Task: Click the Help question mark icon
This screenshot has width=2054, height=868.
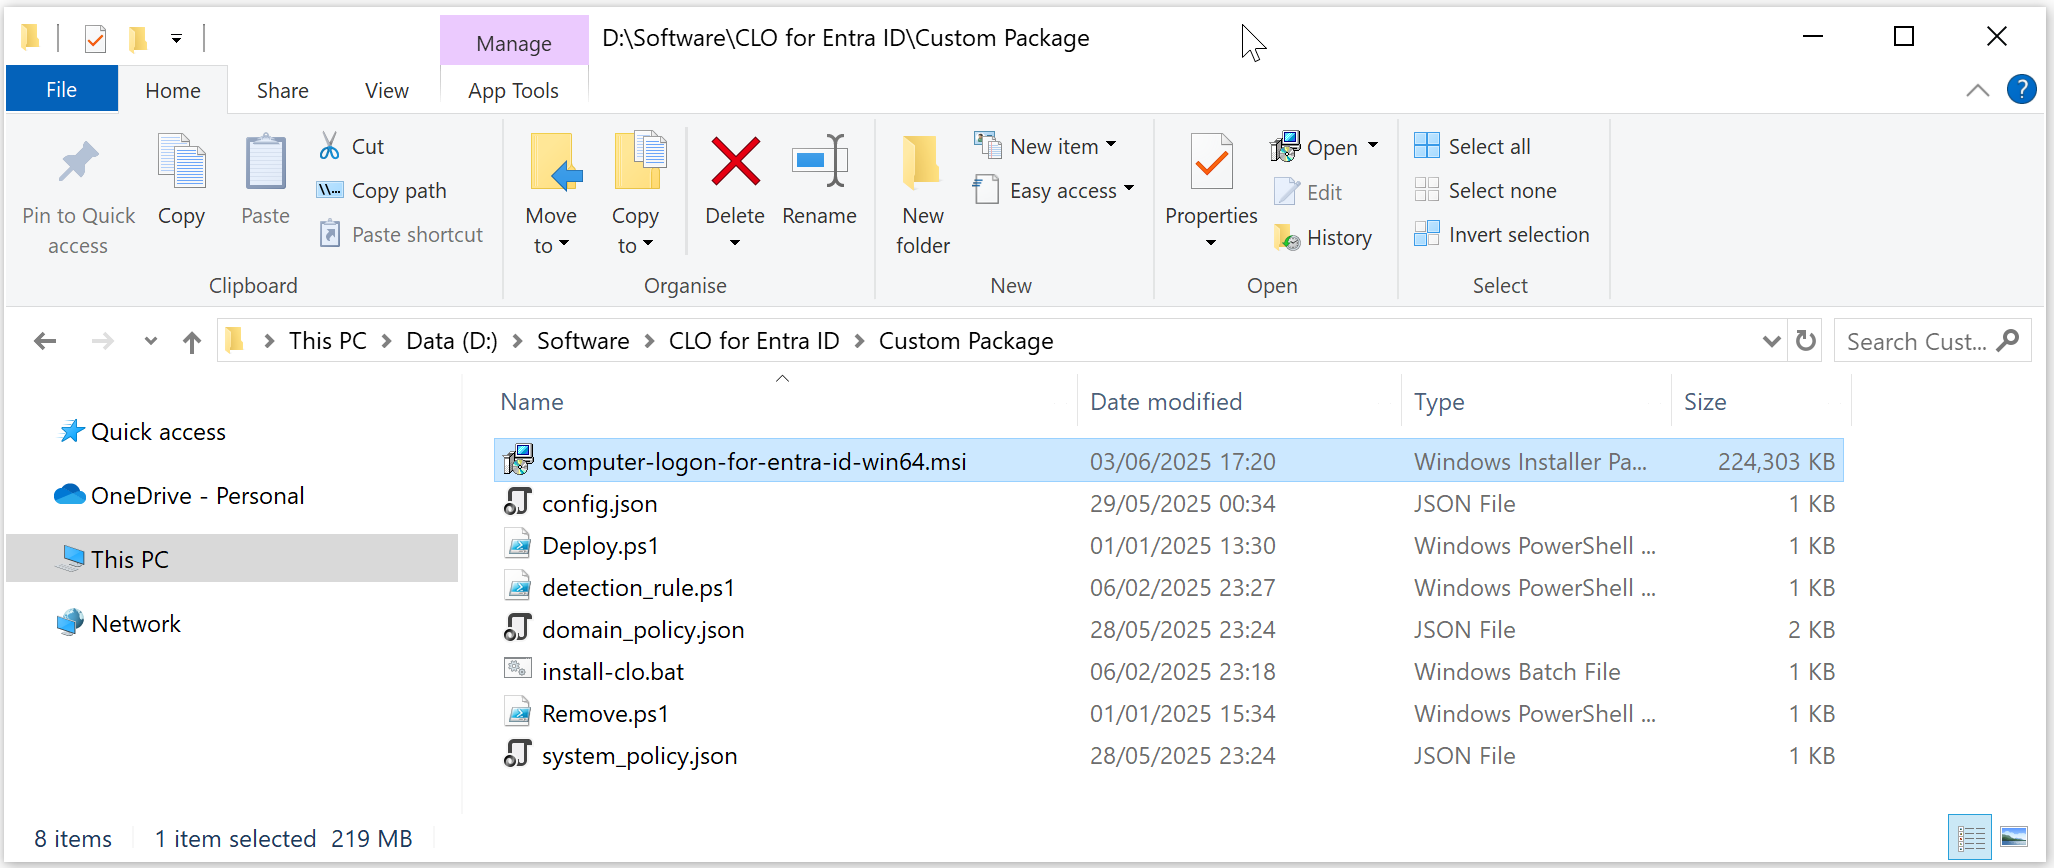Action: pyautogui.click(x=2021, y=90)
